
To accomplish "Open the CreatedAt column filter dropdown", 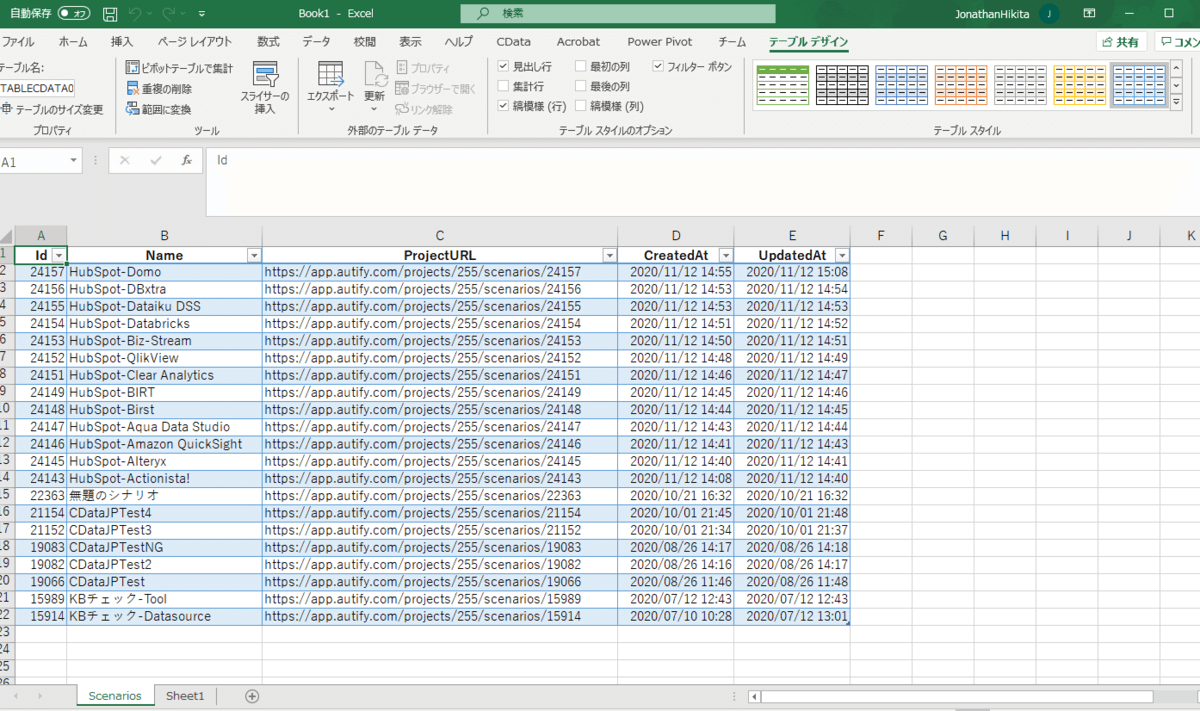I will click(725, 256).
